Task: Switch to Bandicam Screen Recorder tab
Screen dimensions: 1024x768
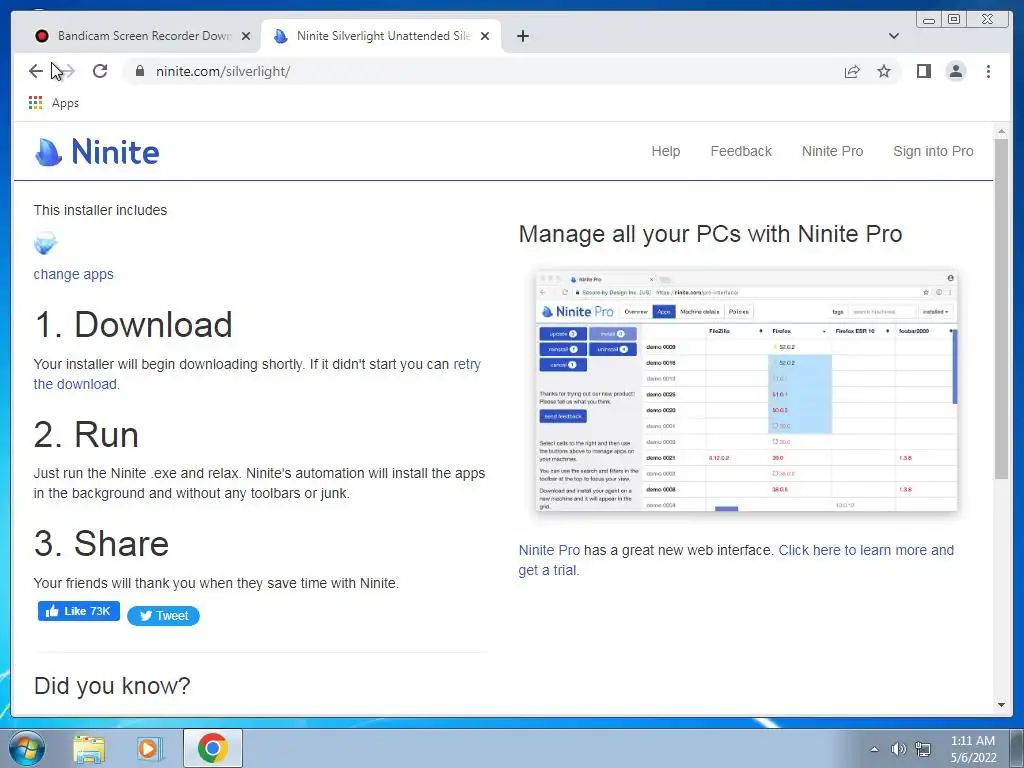Action: click(x=137, y=36)
